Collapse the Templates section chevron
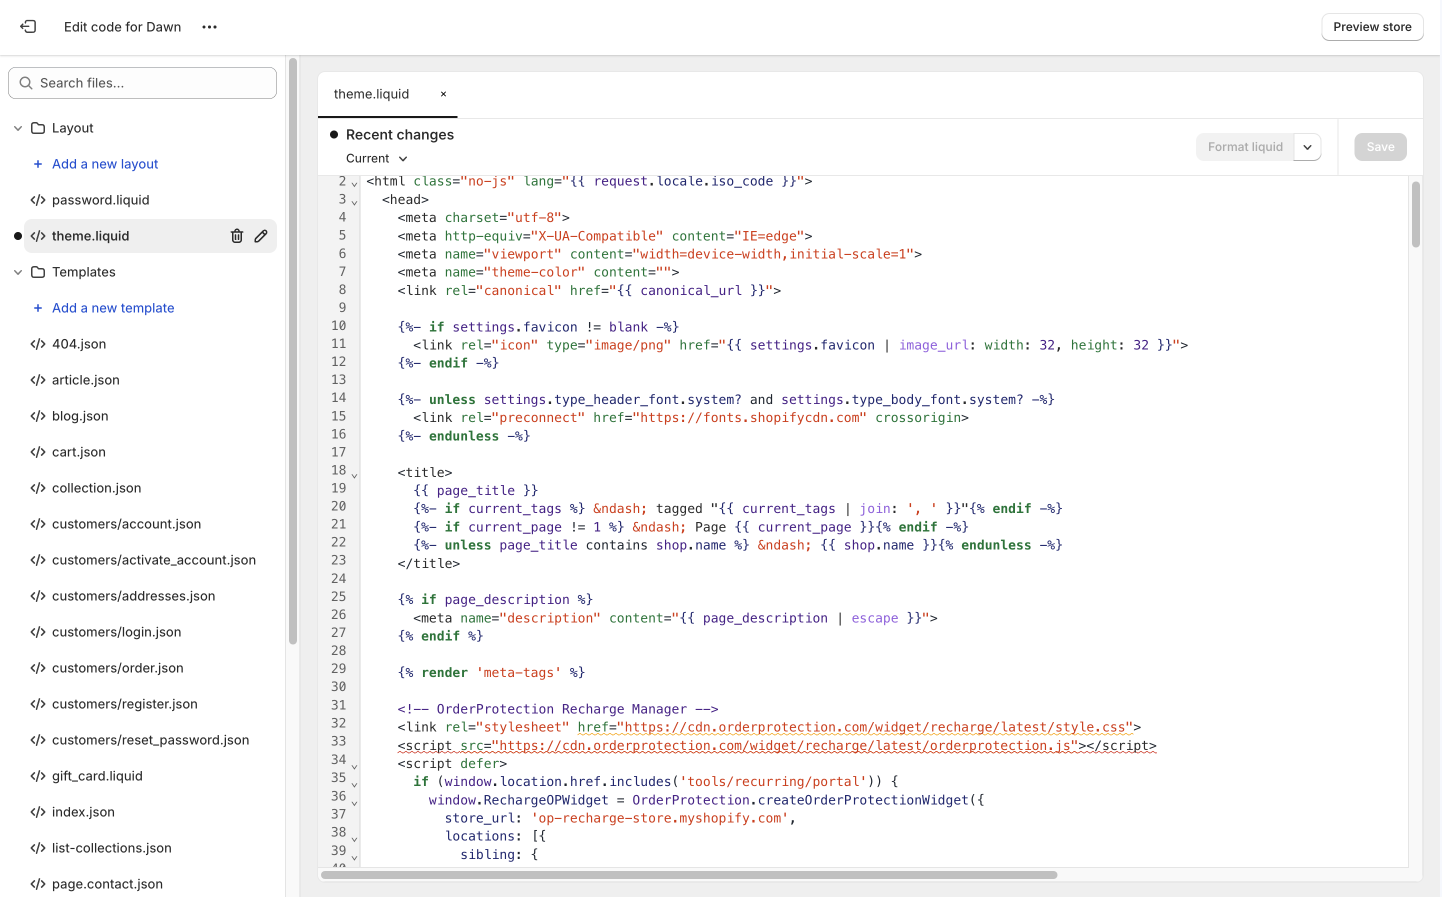Viewport: 1442px width, 897px height. 17,271
